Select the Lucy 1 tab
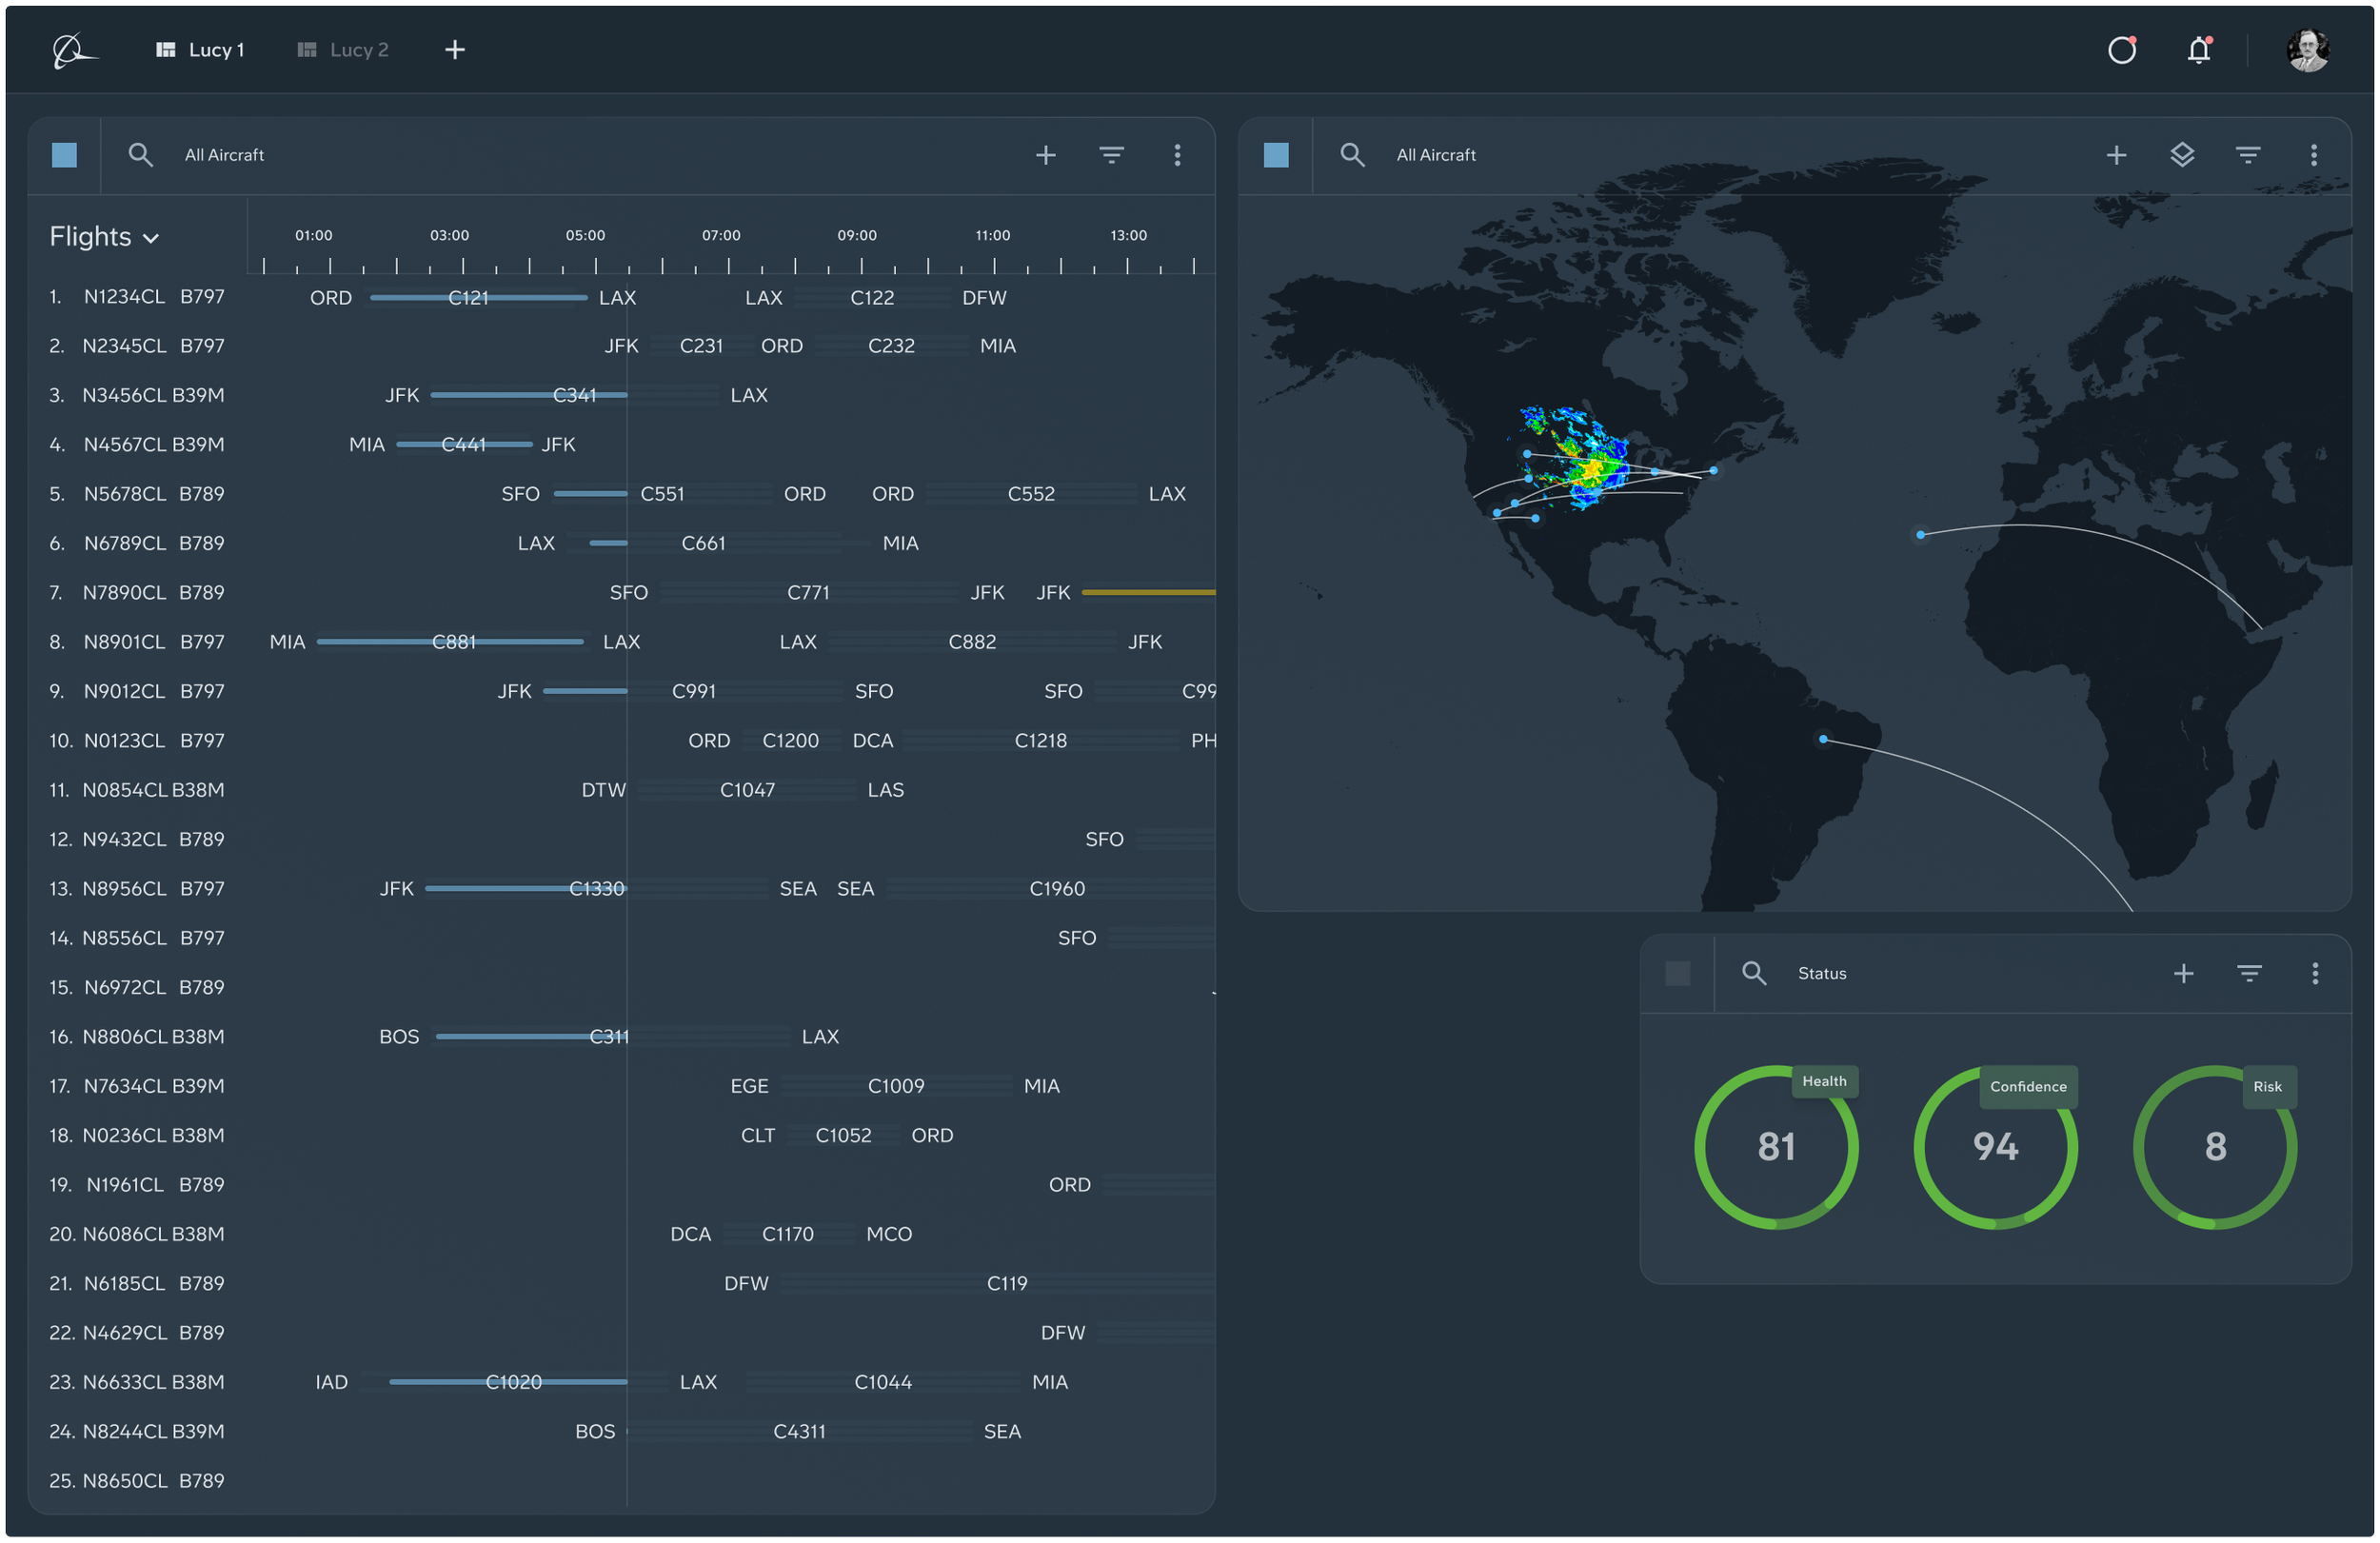This screenshot has width=2380, height=1543. (x=201, y=50)
